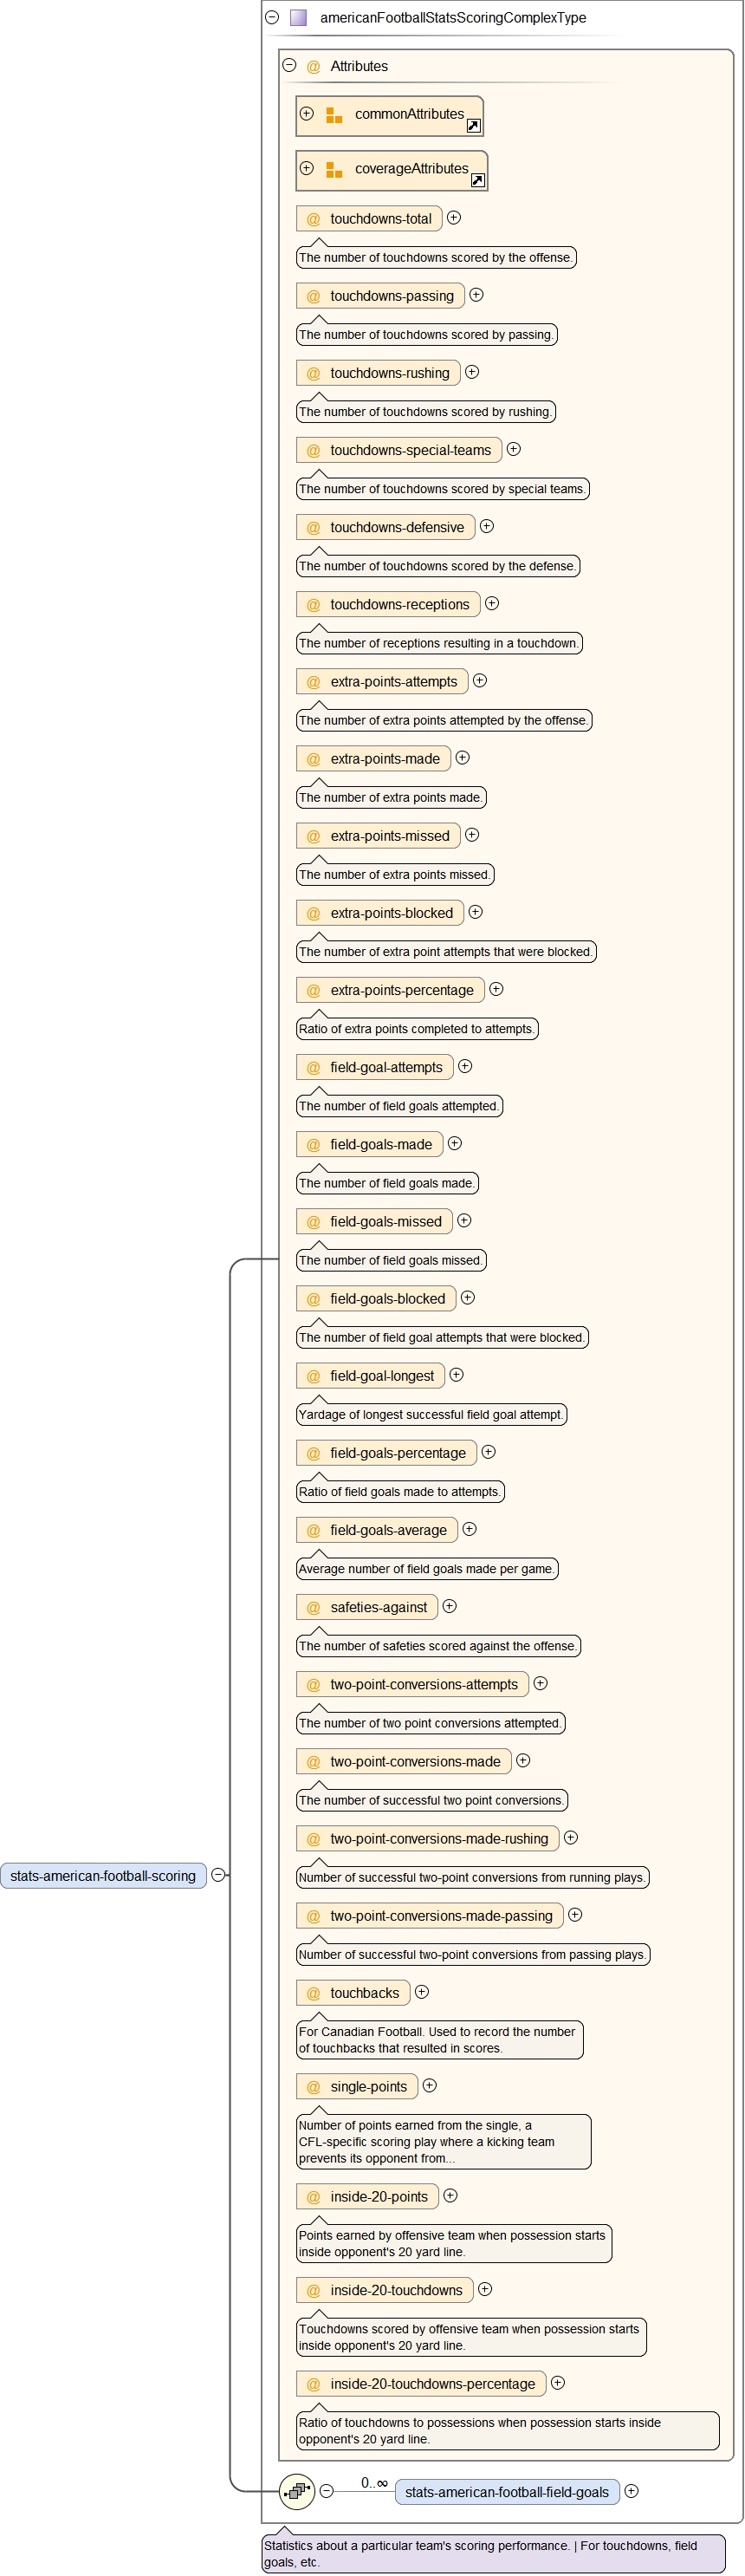Screen dimensions: 745x2576
Task: Click the coverageAttributes group icon
Action: pyautogui.click(x=334, y=171)
